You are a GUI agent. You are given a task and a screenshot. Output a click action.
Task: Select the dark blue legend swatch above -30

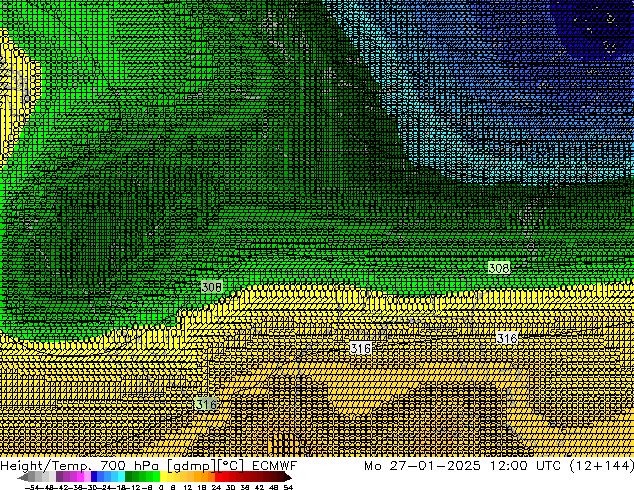coord(94,477)
